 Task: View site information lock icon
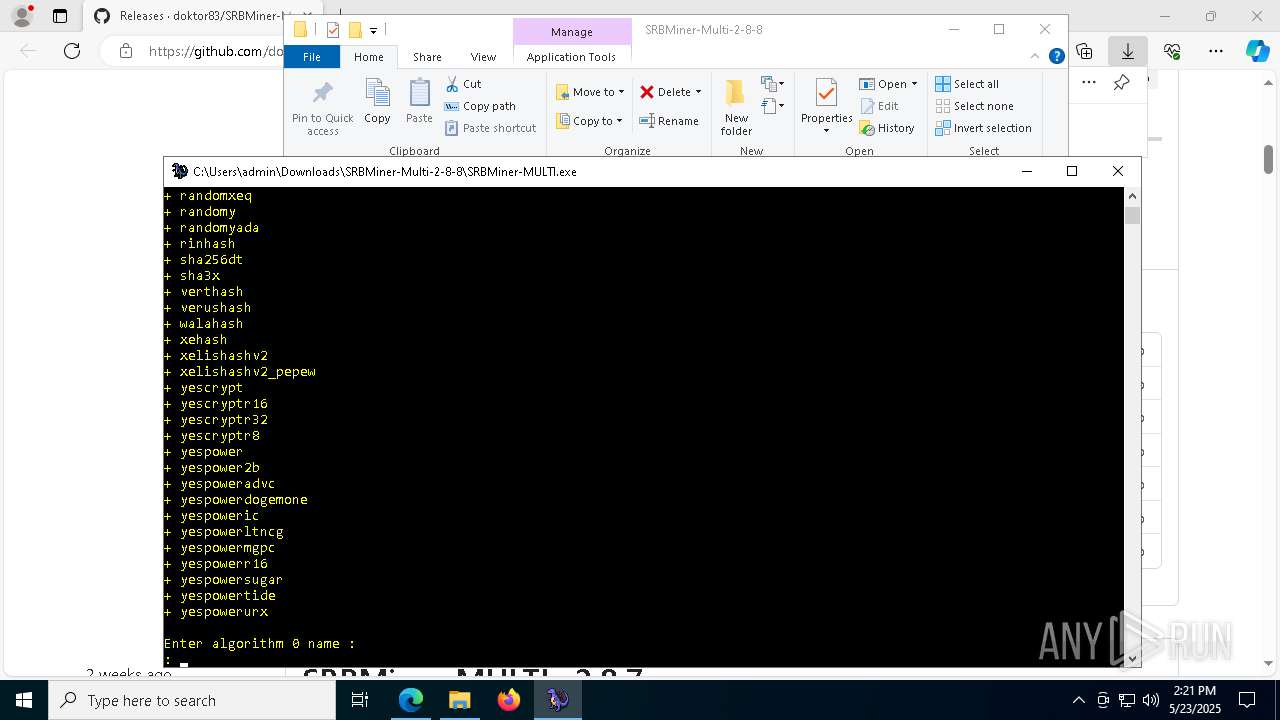click(126, 51)
